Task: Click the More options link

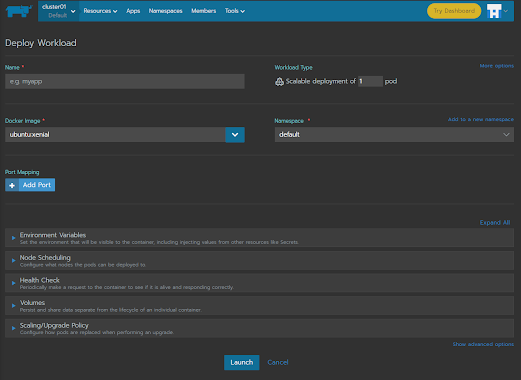Action: [x=497, y=66]
